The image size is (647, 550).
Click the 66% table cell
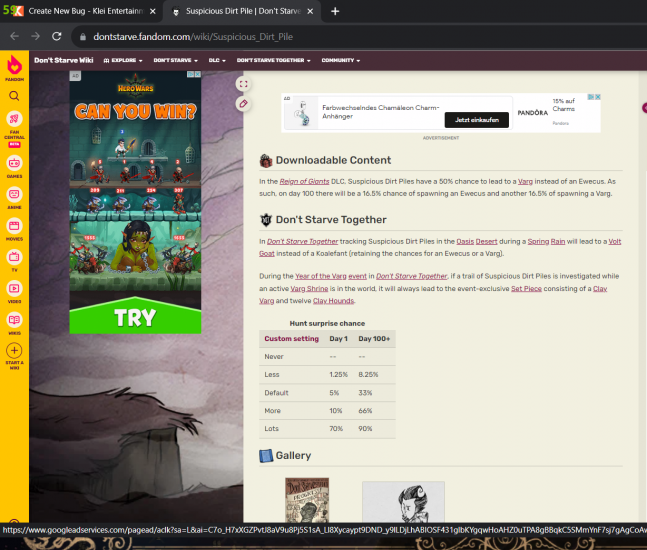pos(365,411)
